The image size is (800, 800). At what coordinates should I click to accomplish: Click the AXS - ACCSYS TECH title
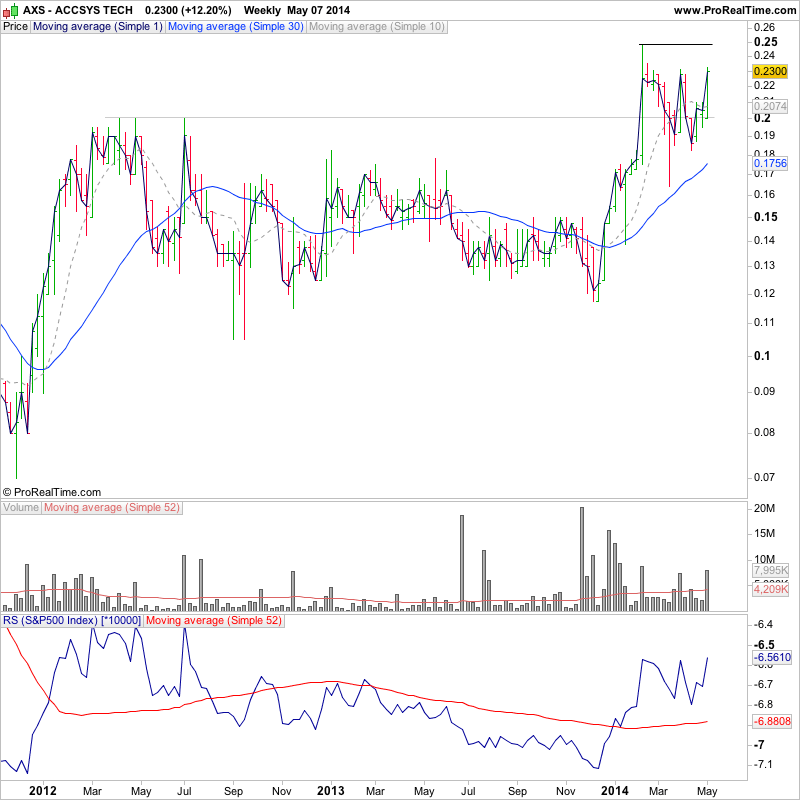(x=78, y=10)
